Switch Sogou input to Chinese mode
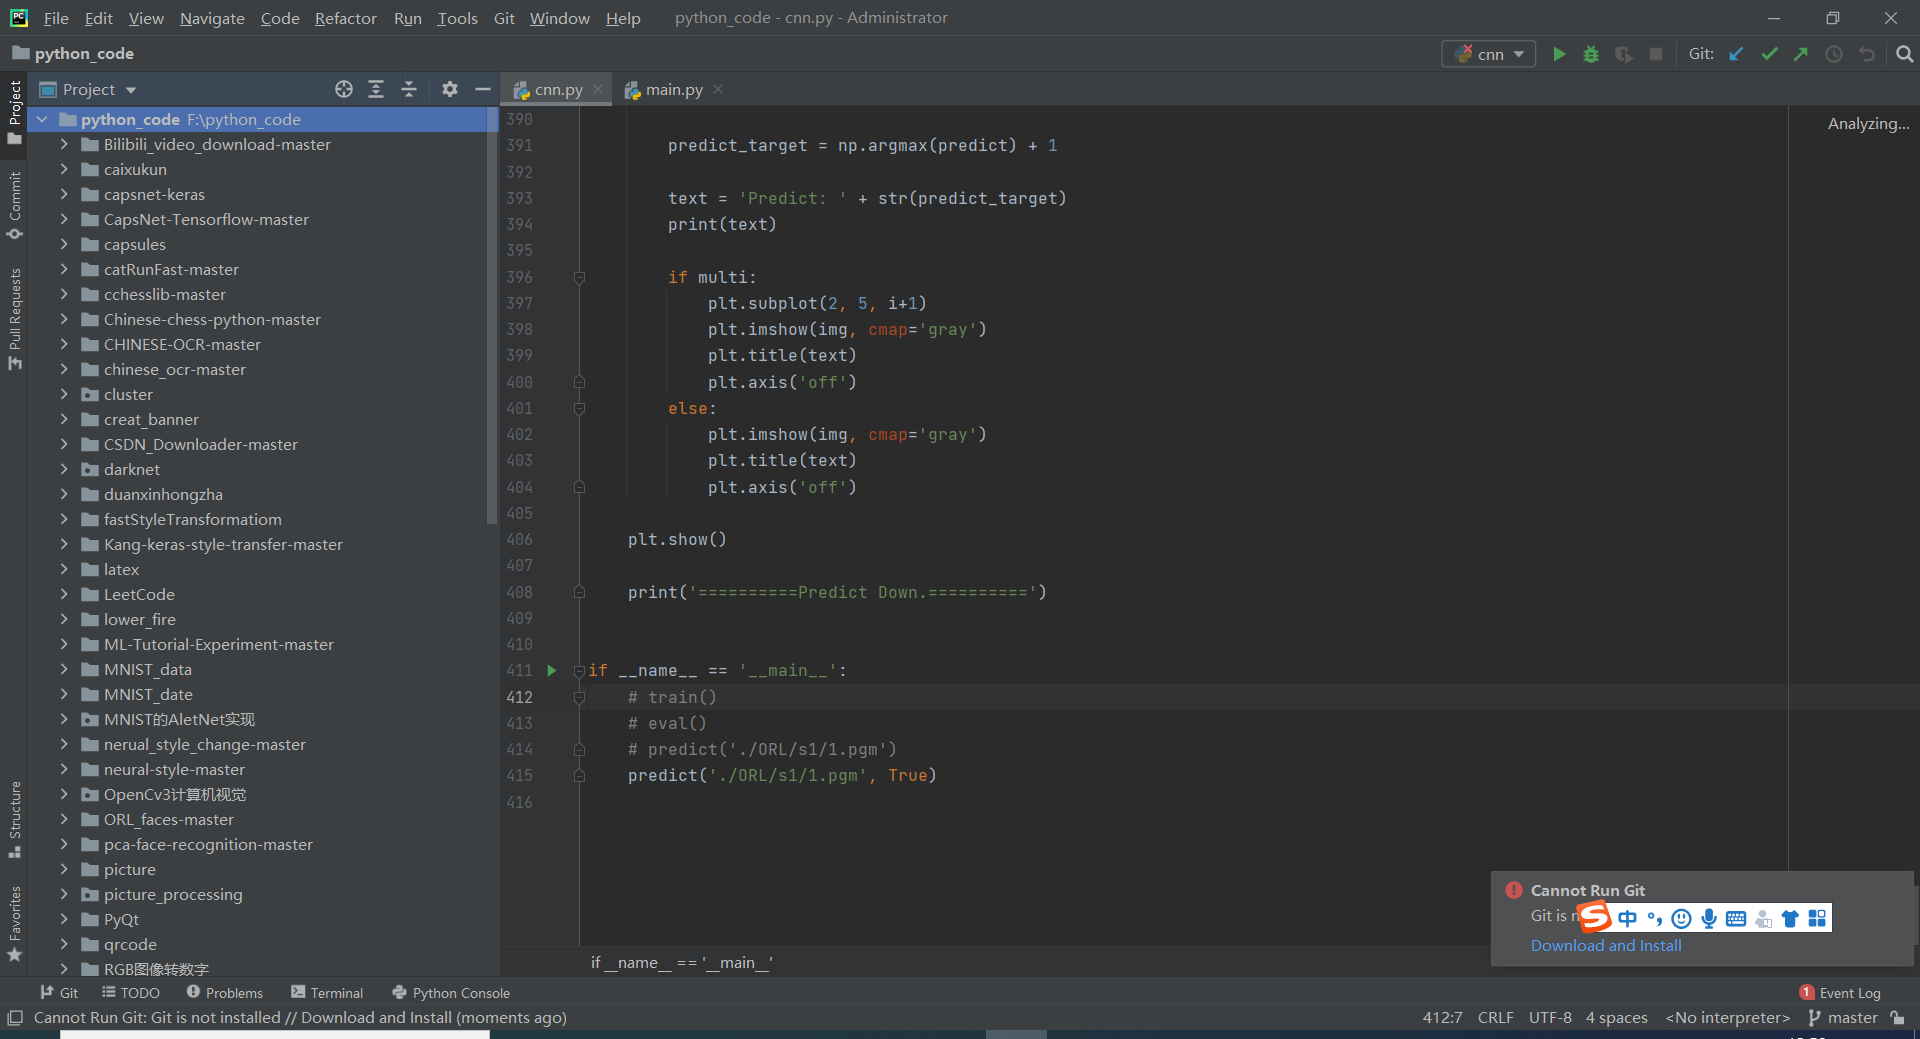 (x=1628, y=918)
